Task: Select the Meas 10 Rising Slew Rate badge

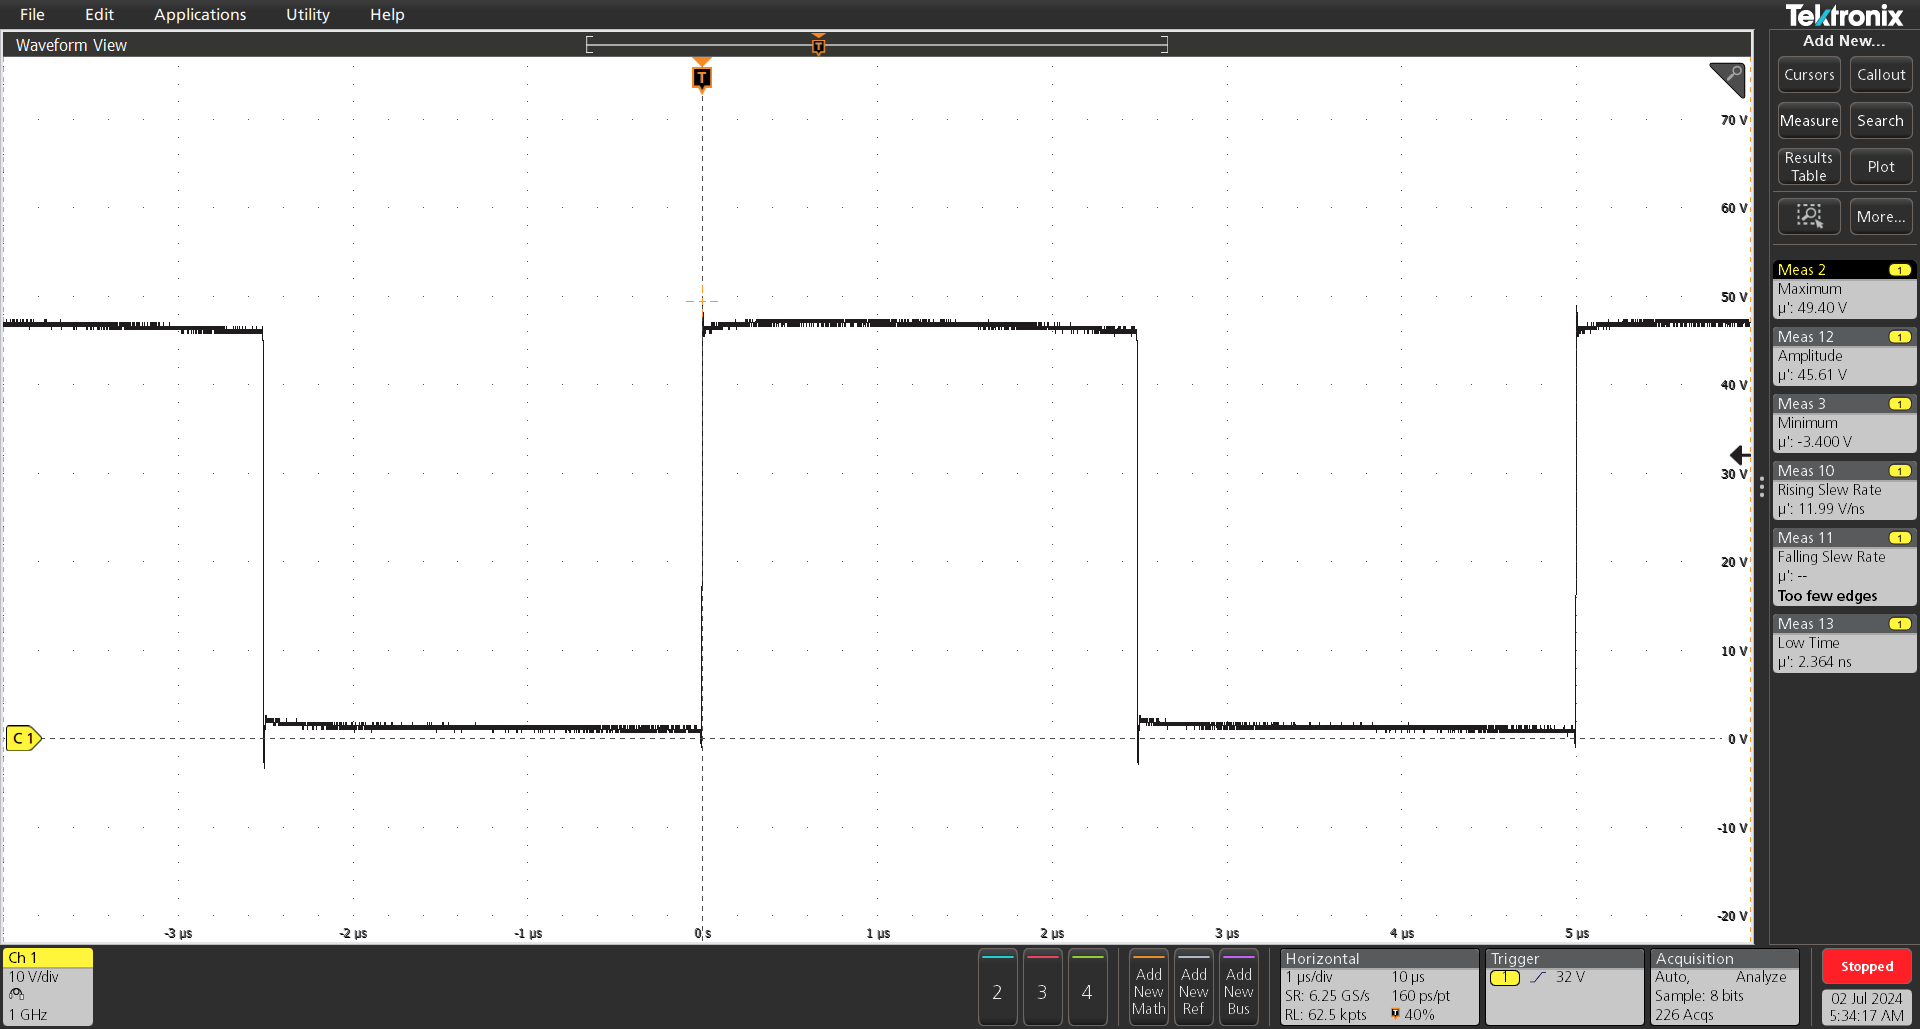Action: pos(1844,490)
